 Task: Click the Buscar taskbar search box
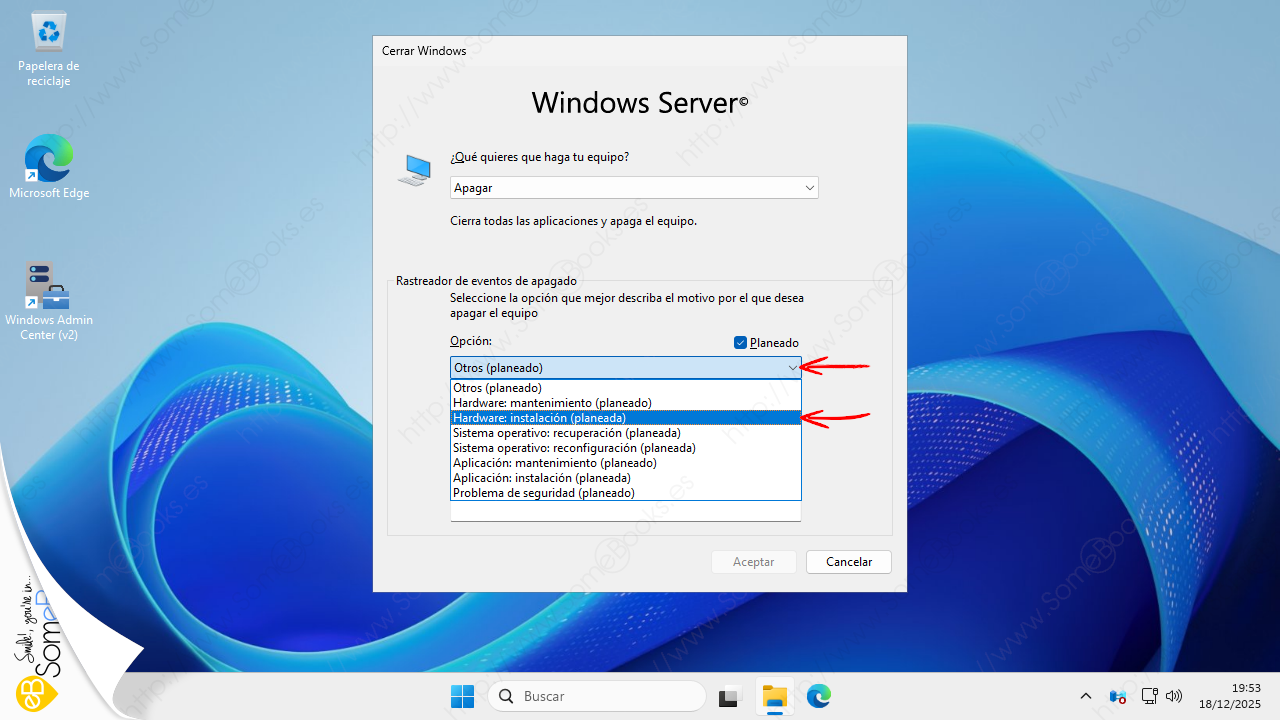pos(597,696)
